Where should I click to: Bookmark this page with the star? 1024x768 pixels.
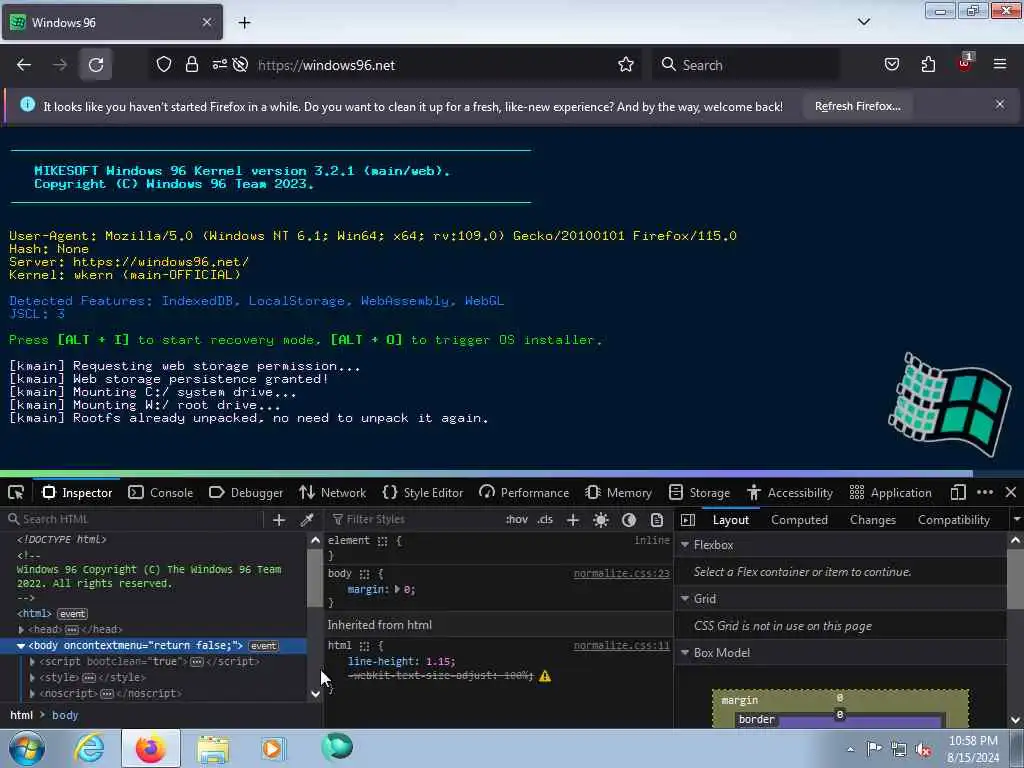(626, 65)
